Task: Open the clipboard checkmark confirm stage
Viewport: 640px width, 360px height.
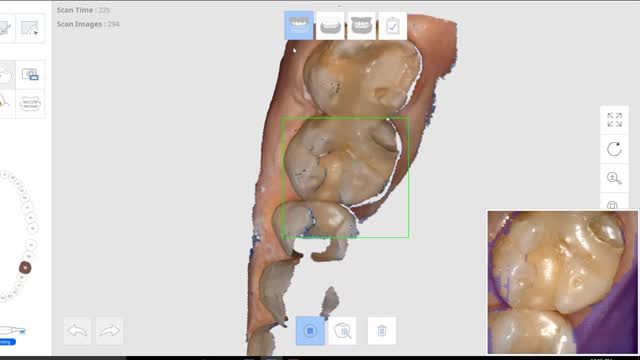Action: pos(393,26)
